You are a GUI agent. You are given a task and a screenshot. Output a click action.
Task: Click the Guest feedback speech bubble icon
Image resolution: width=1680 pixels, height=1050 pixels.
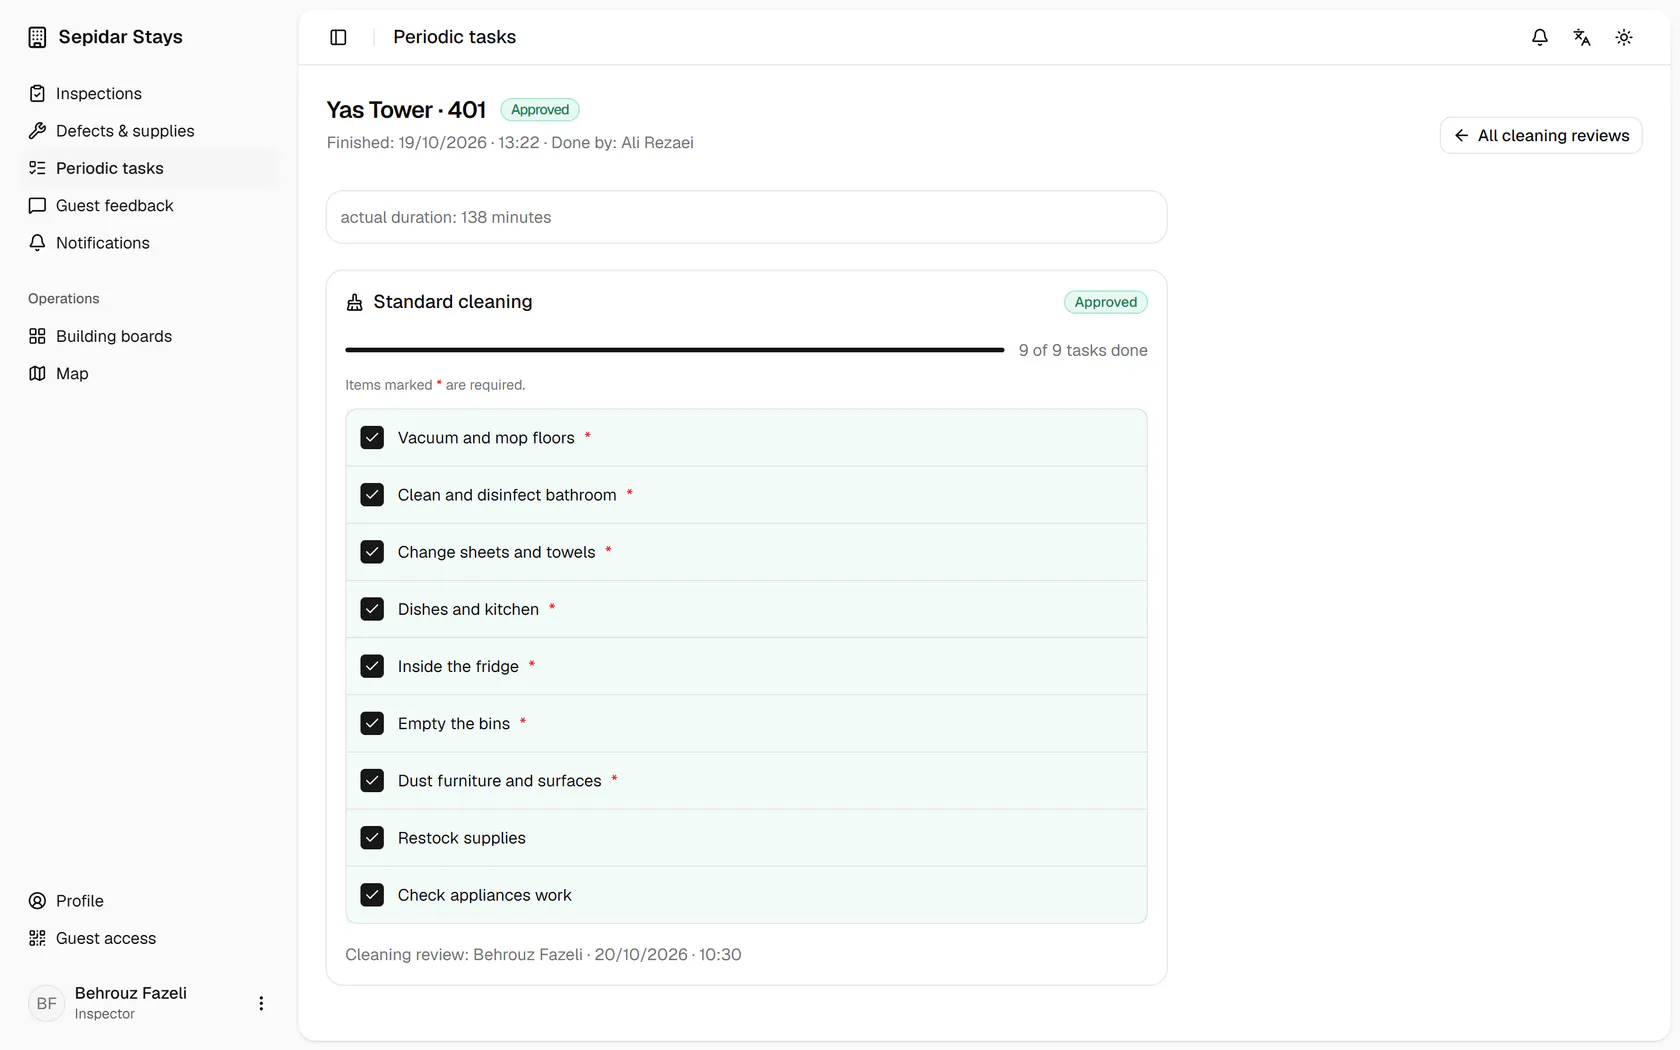pyautogui.click(x=37, y=205)
